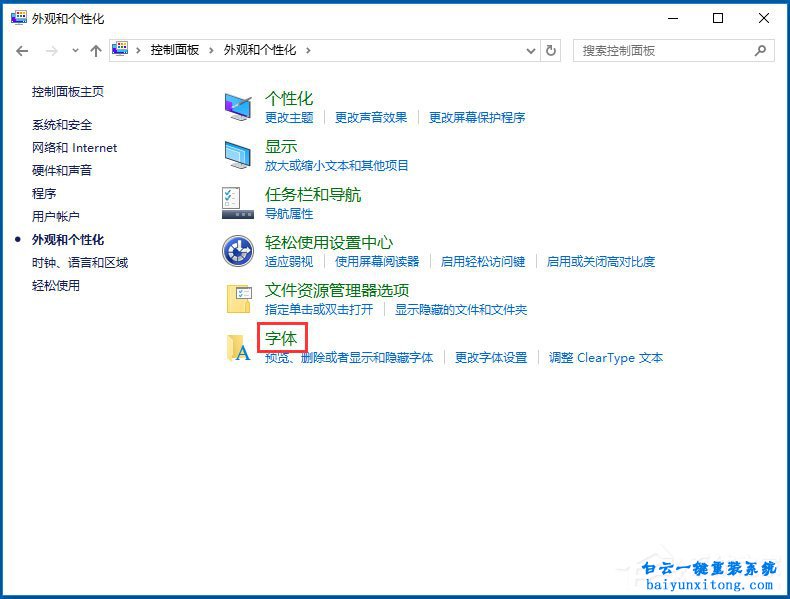Open the 显示 display icon

pyautogui.click(x=238, y=155)
